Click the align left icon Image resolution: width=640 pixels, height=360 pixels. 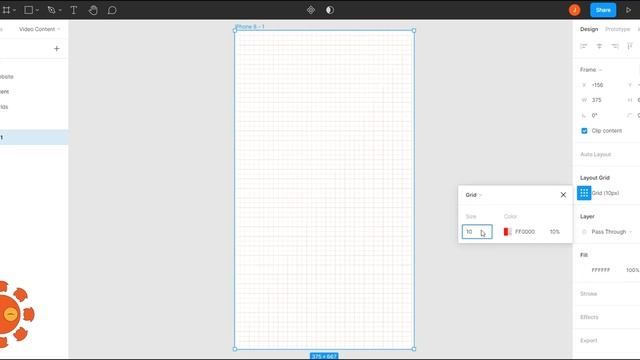(584, 46)
